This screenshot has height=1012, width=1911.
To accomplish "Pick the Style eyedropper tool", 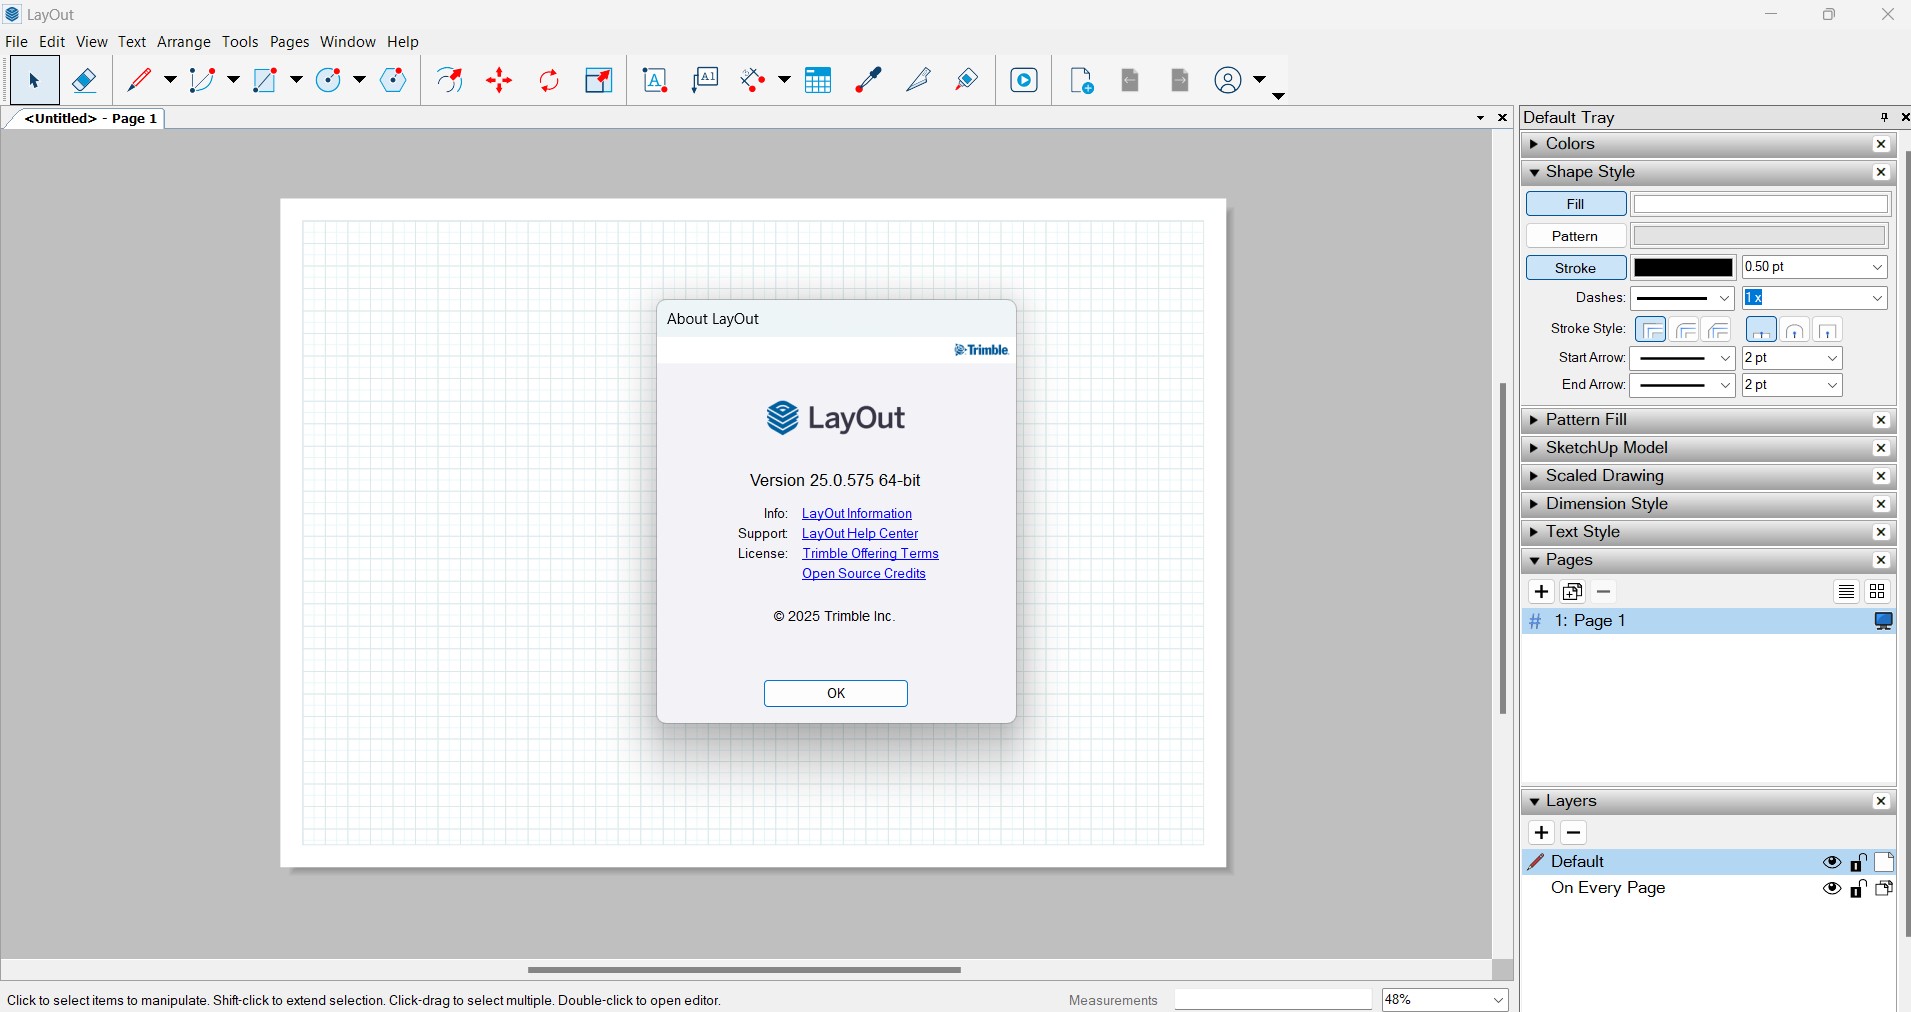I will (868, 80).
